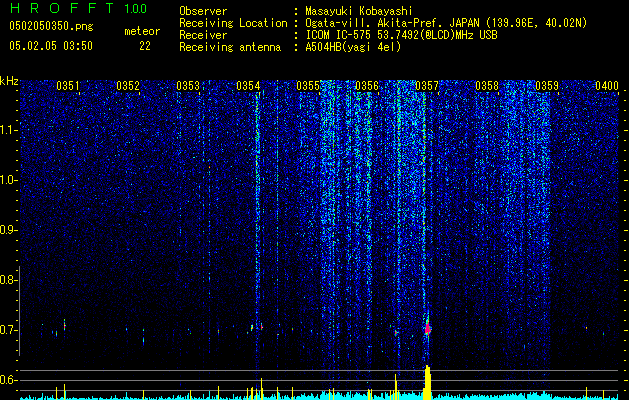Image resolution: width=629 pixels, height=400 pixels.
Task: Click the 0352 time marker
Action: [x=128, y=86]
